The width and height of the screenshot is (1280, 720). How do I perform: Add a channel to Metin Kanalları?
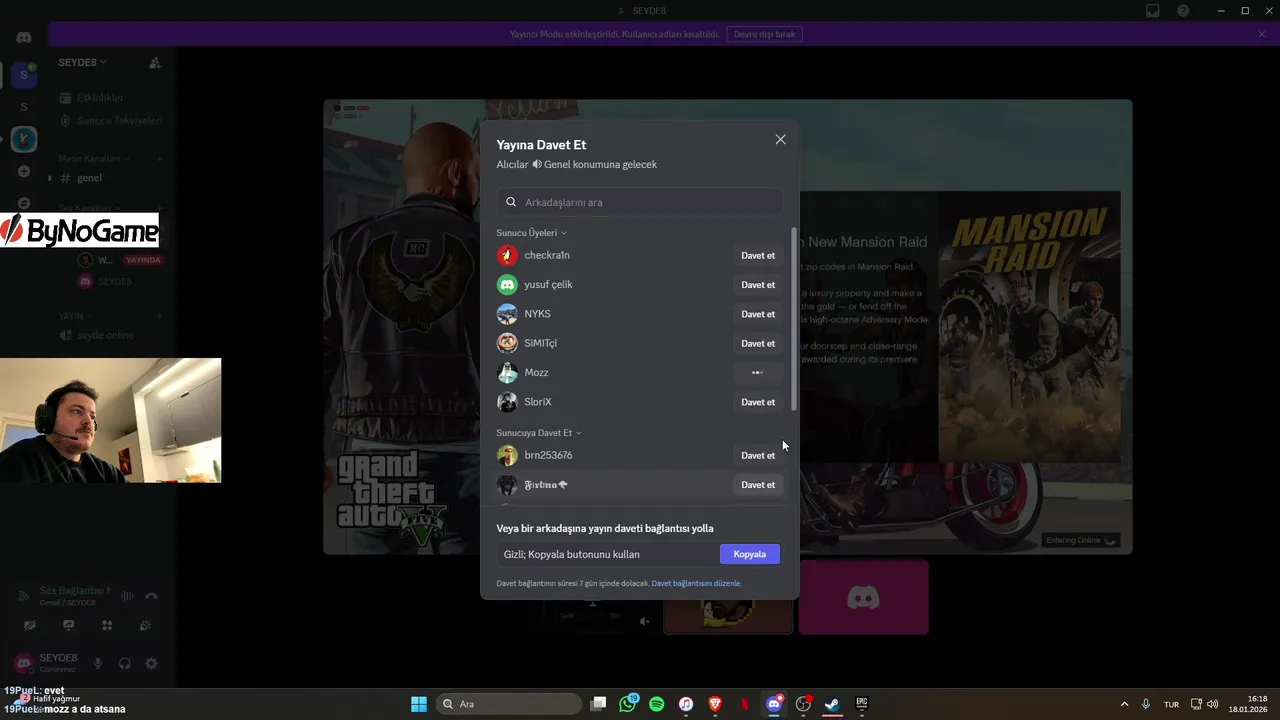tap(159, 159)
